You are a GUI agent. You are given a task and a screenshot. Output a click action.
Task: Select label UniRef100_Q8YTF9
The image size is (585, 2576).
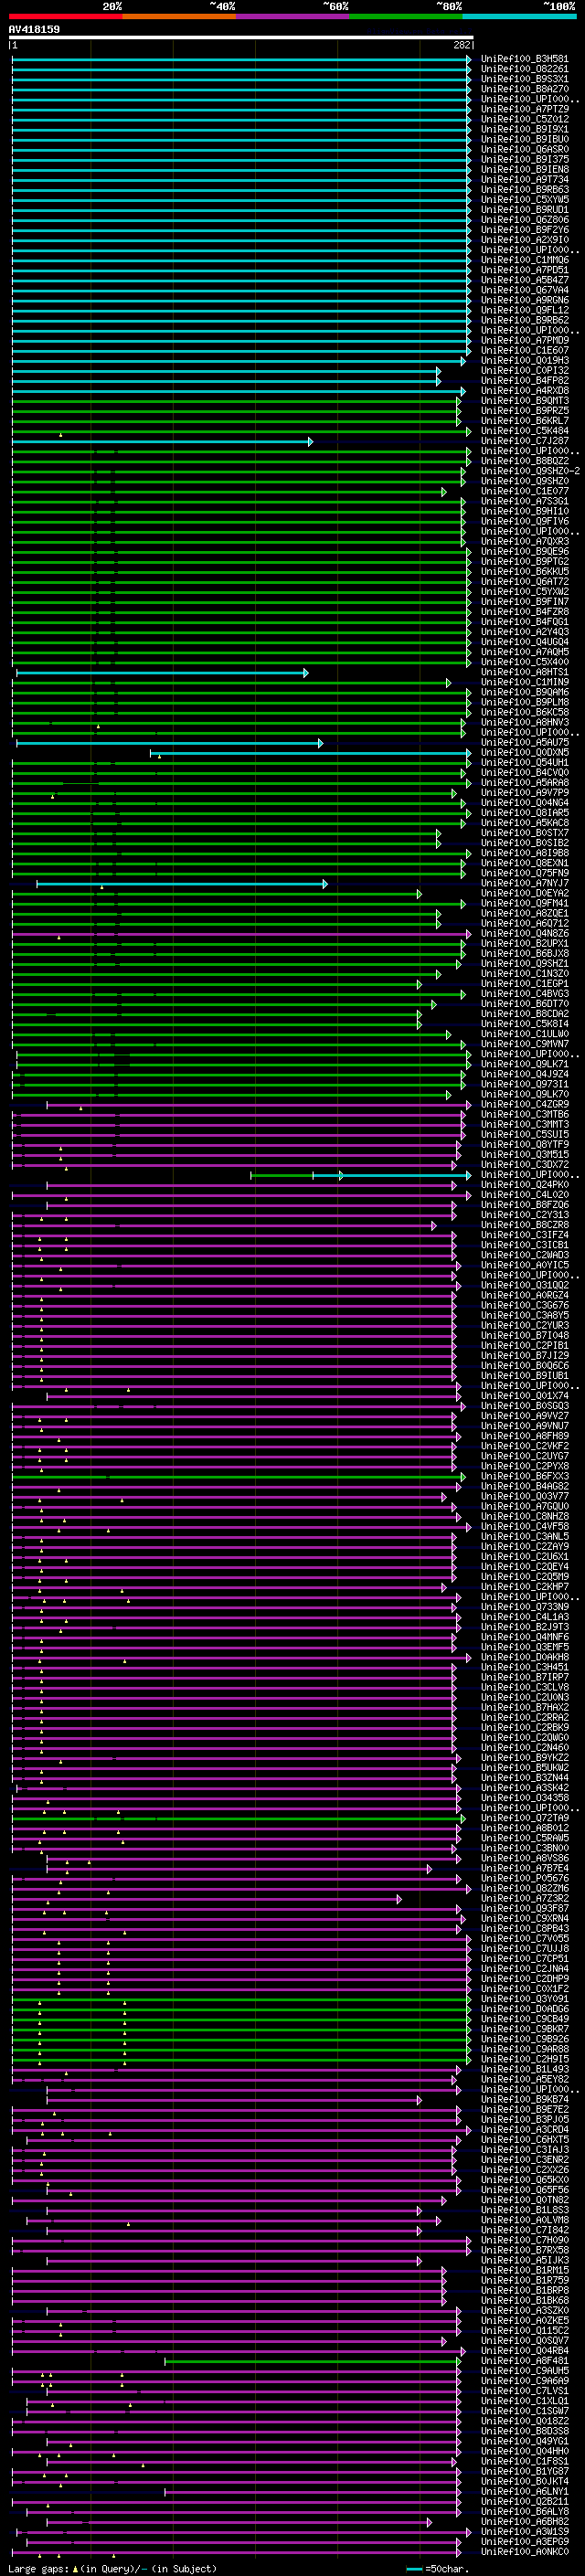(x=525, y=1144)
